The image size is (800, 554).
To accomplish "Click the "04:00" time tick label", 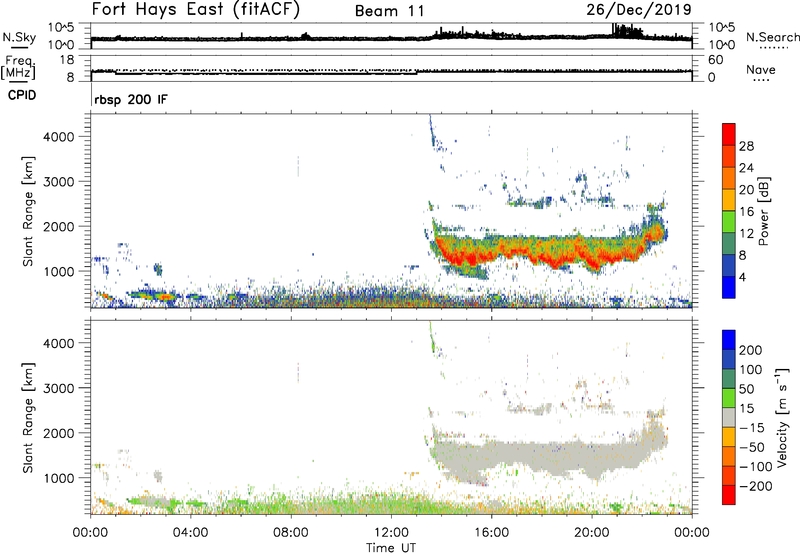I will pos(190,533).
